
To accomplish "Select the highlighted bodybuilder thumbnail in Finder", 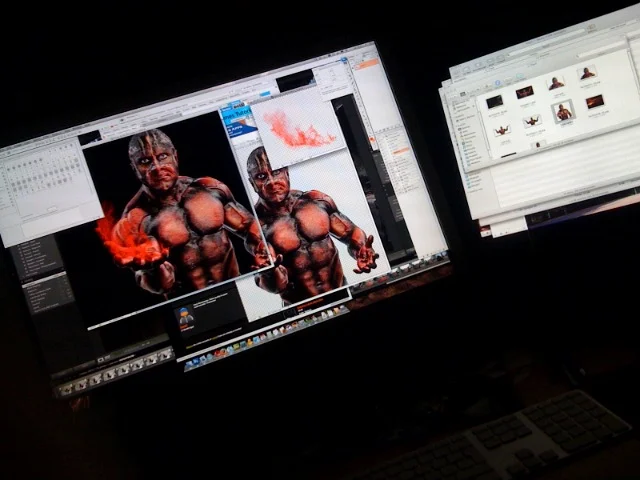I will pos(563,110).
